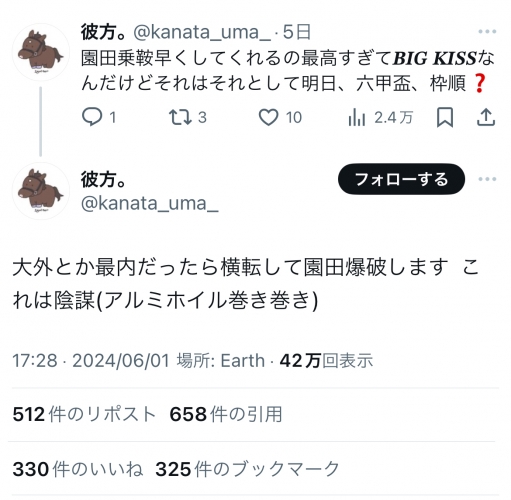
Task: View analytics showing 2.4万 views
Action: [x=380, y=118]
